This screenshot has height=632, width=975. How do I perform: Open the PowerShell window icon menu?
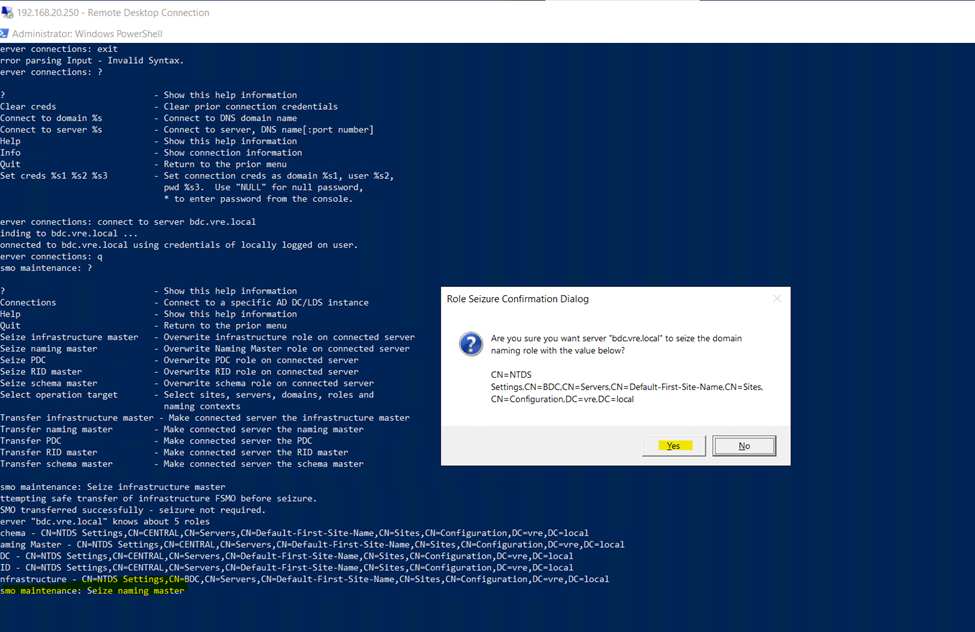pos(8,33)
